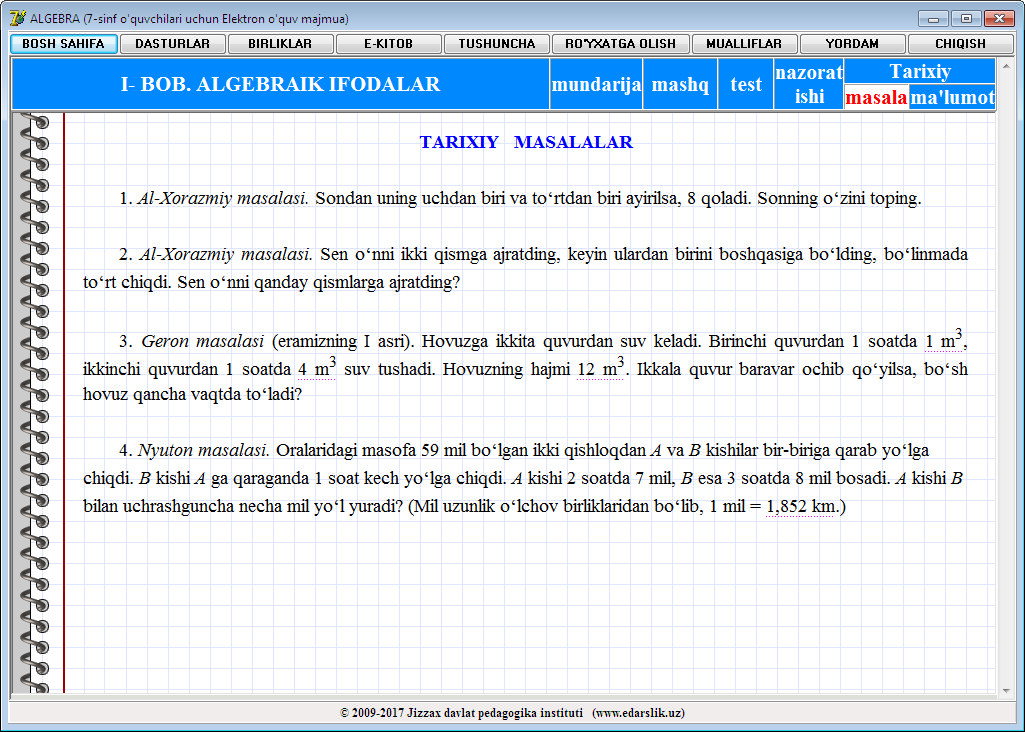Open the RO'YXATGA OLISH registration page
The height and width of the screenshot is (732, 1025).
(x=620, y=43)
